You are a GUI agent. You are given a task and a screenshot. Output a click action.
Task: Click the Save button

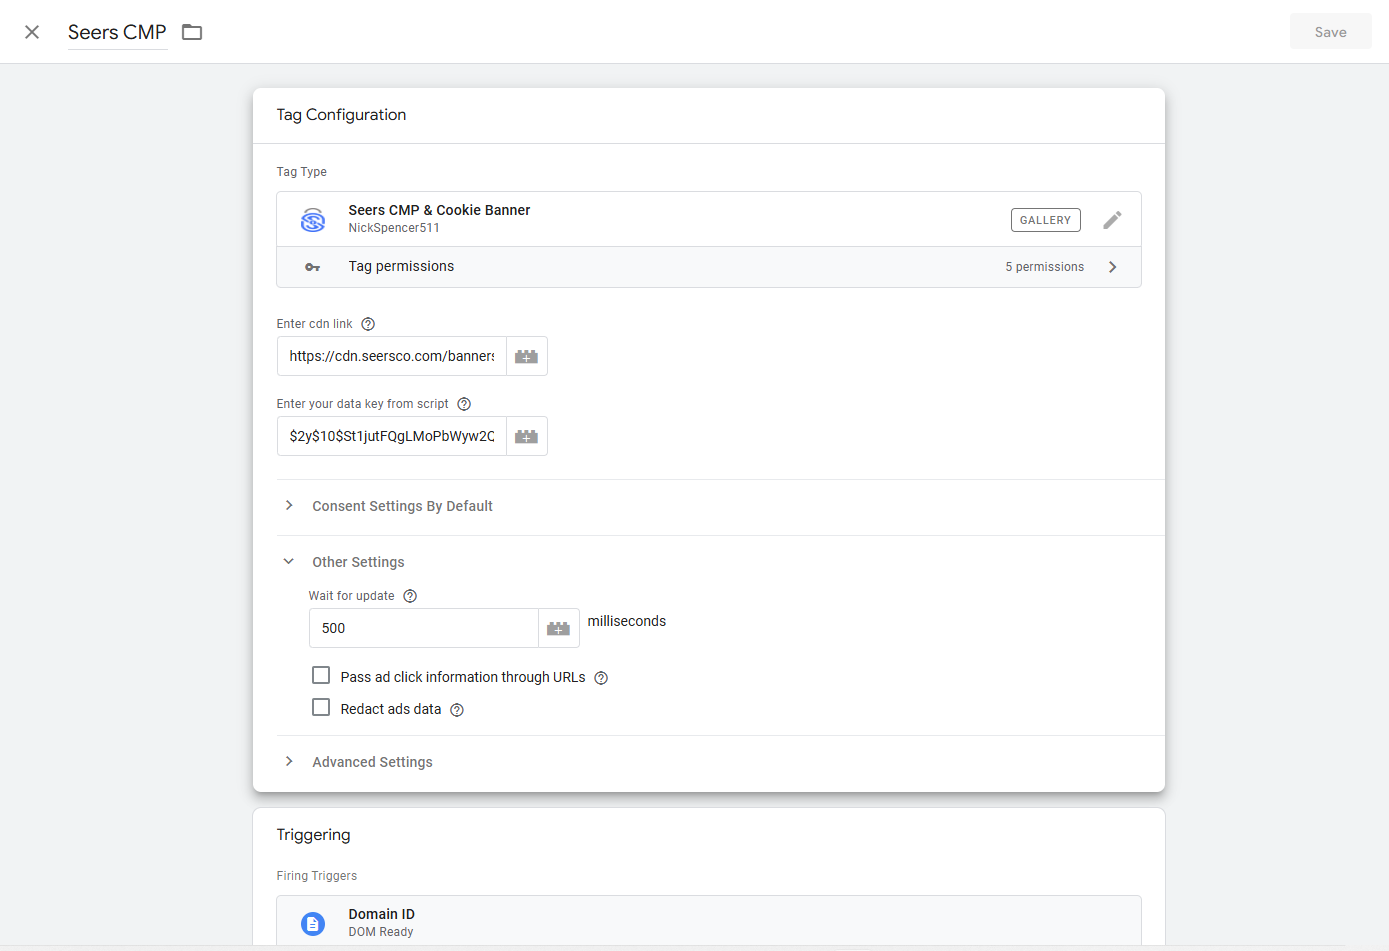(1330, 32)
